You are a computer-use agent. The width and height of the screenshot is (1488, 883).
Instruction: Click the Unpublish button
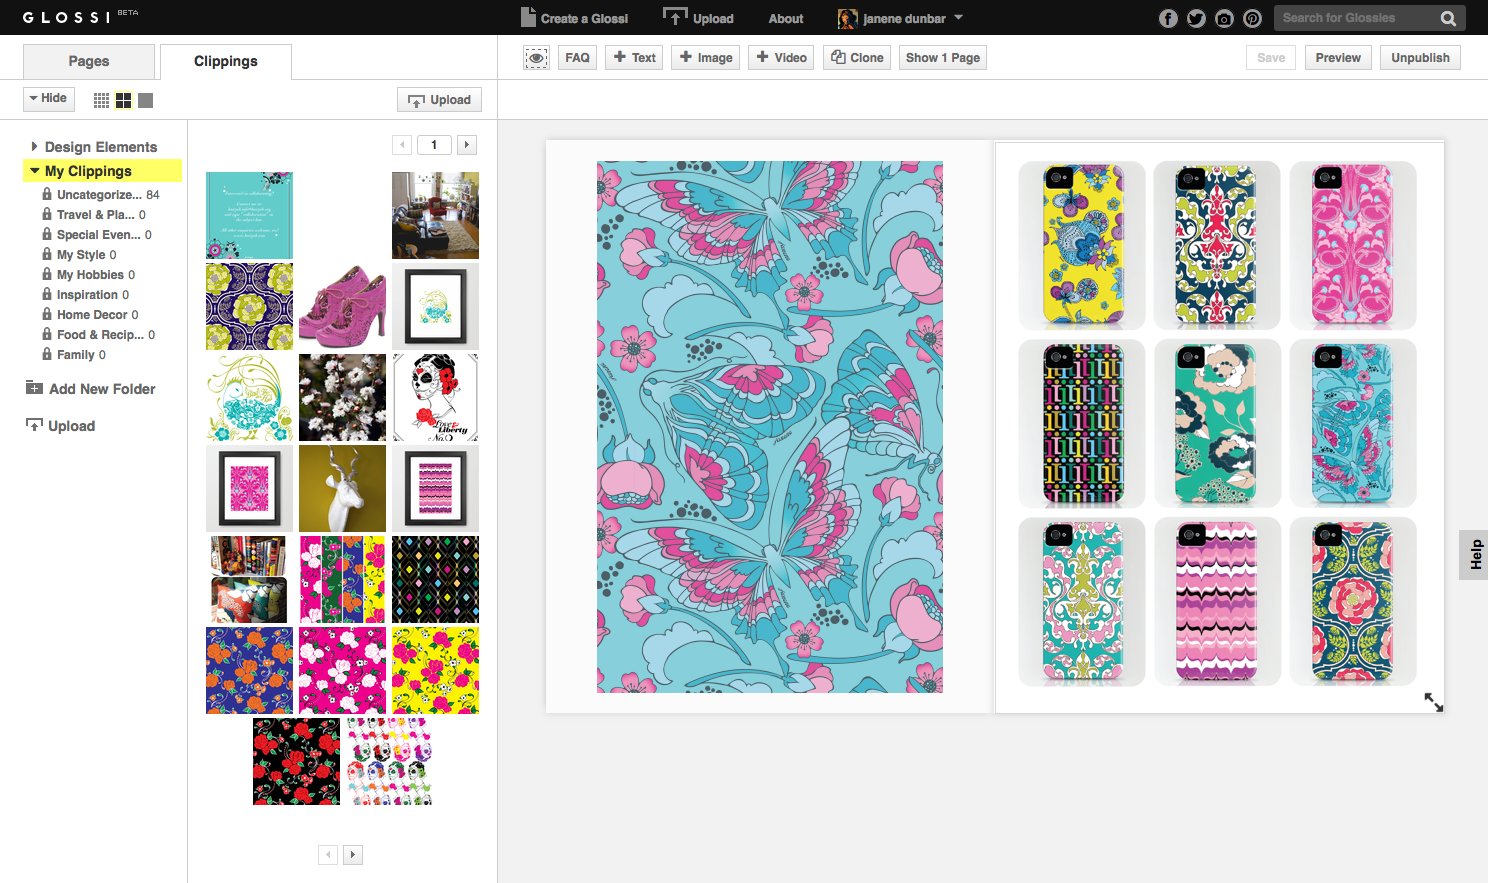1420,58
